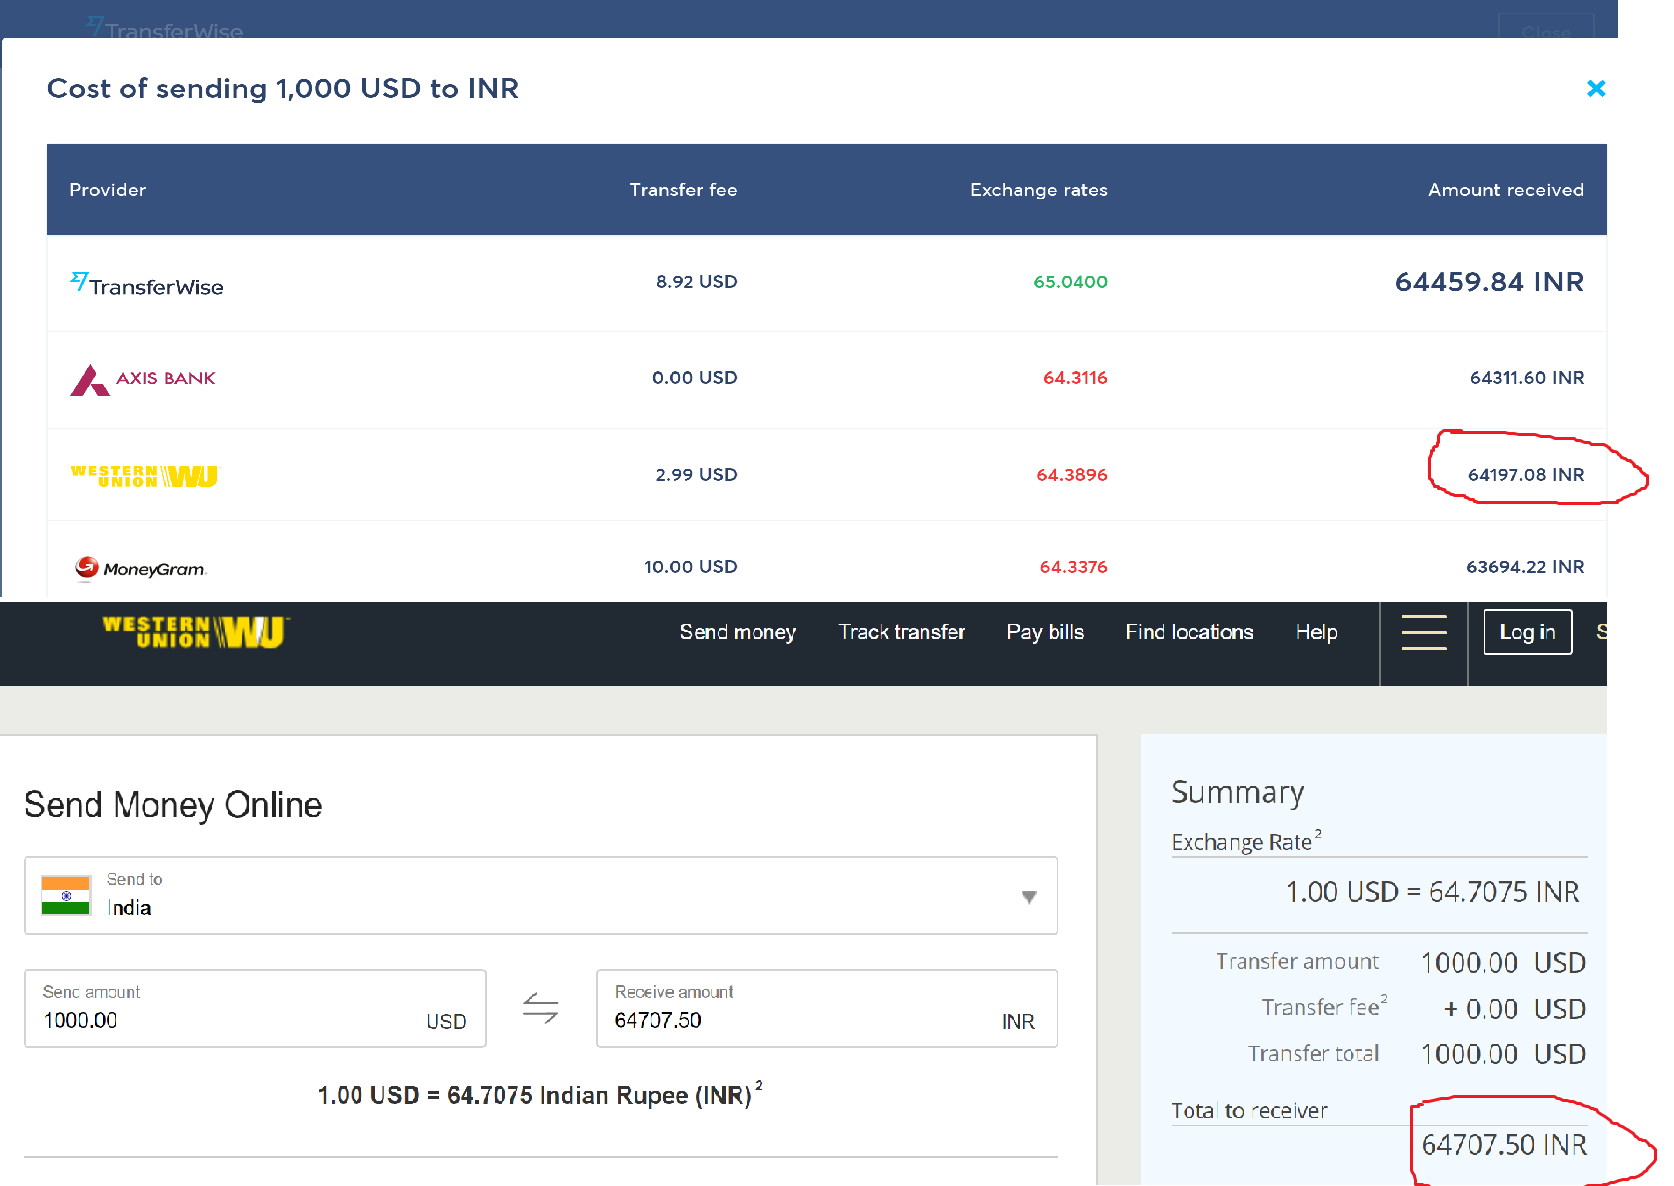Click the Transfer fee column header
The height and width of the screenshot is (1186, 1674).
(683, 190)
